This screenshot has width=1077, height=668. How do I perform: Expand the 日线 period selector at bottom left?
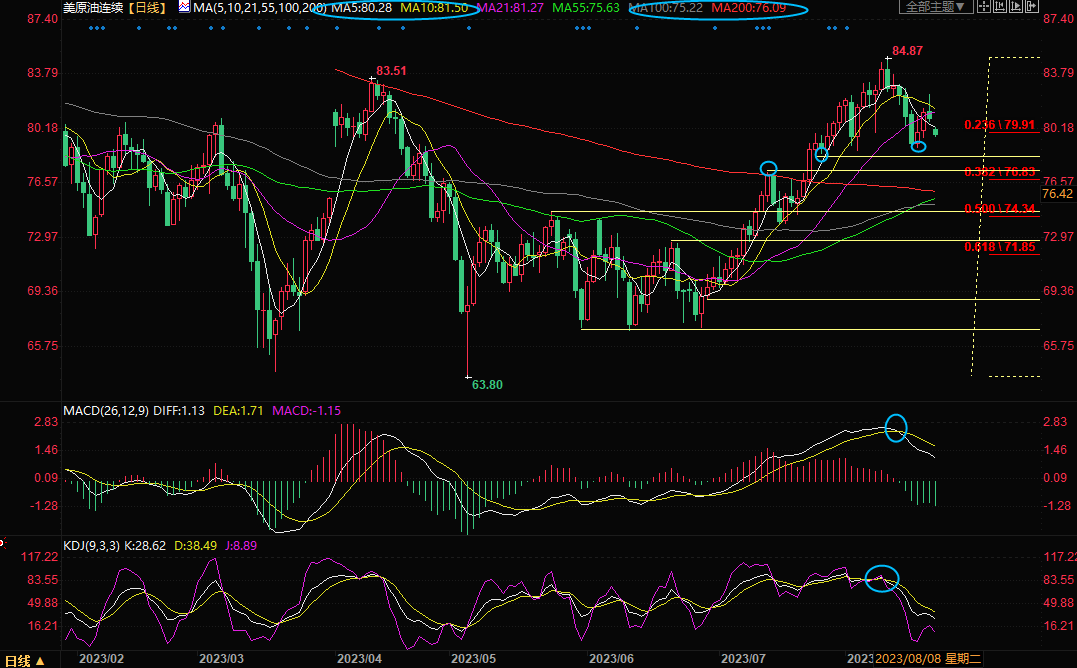click(25, 660)
